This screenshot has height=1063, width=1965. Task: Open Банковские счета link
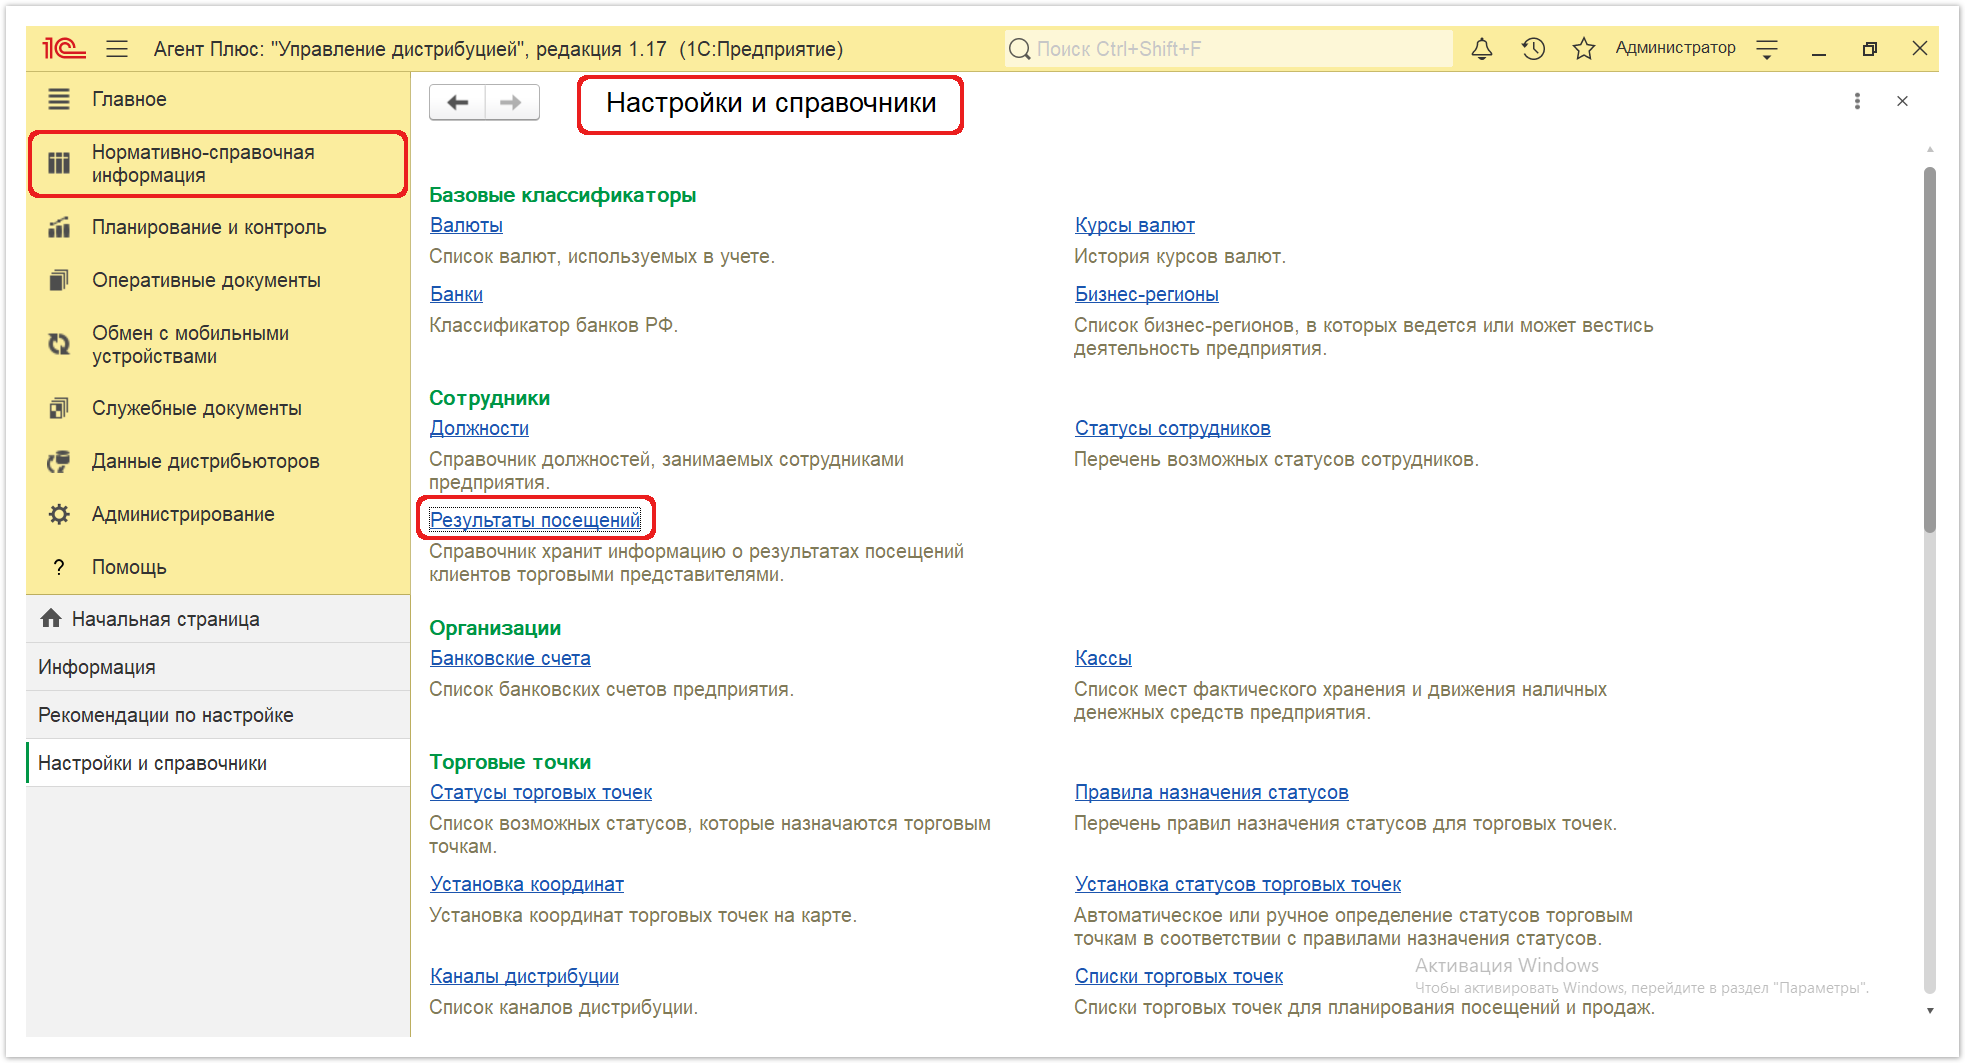(x=510, y=658)
